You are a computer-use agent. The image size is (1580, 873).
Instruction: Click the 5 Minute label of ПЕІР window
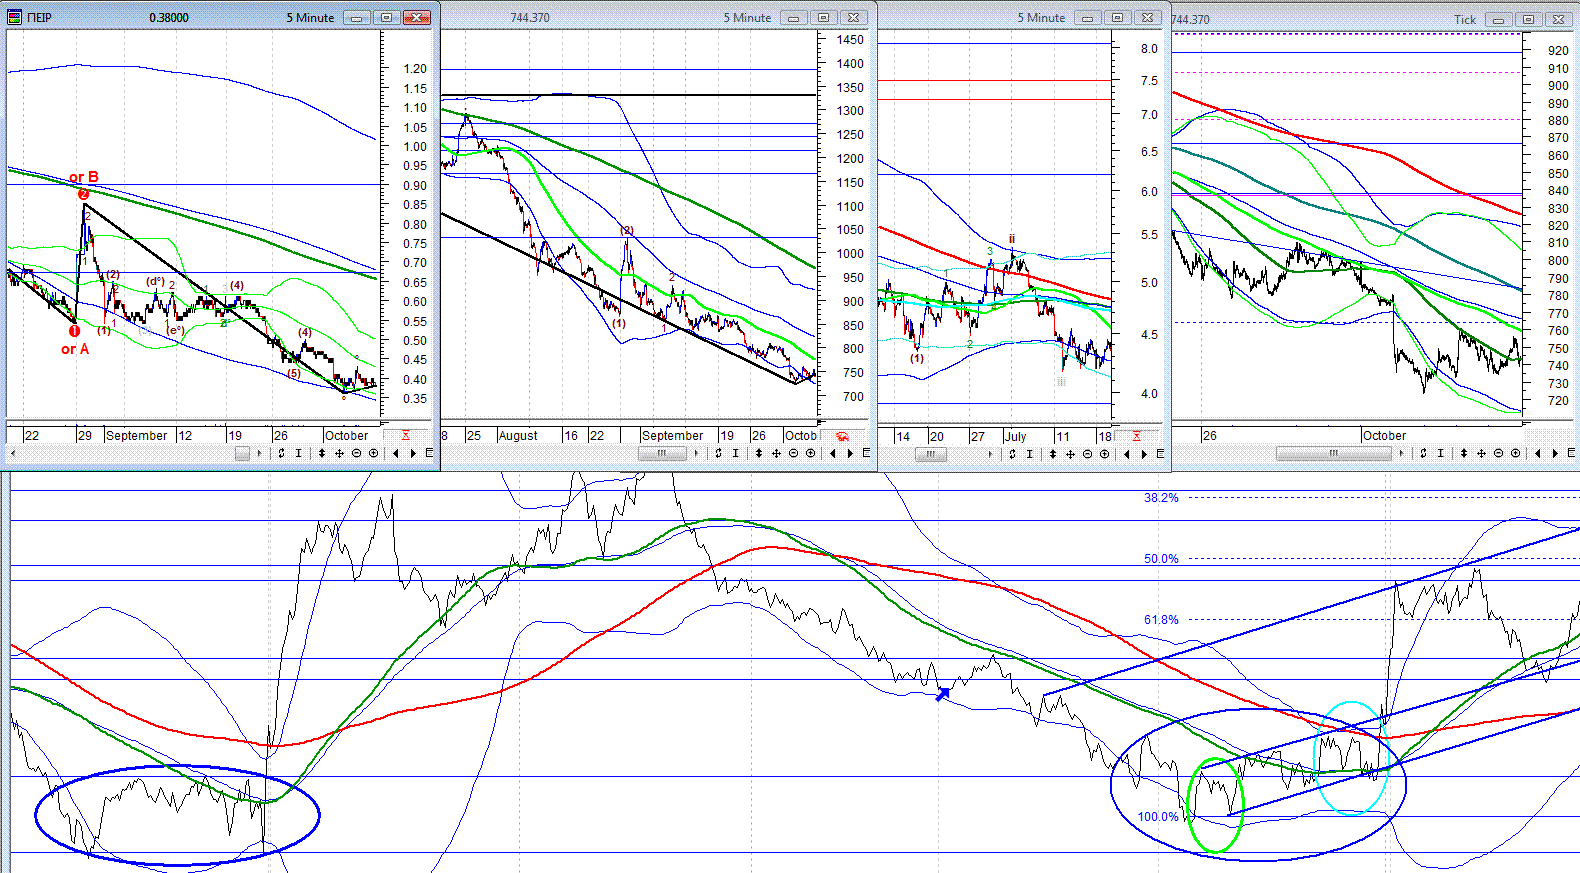(x=310, y=18)
